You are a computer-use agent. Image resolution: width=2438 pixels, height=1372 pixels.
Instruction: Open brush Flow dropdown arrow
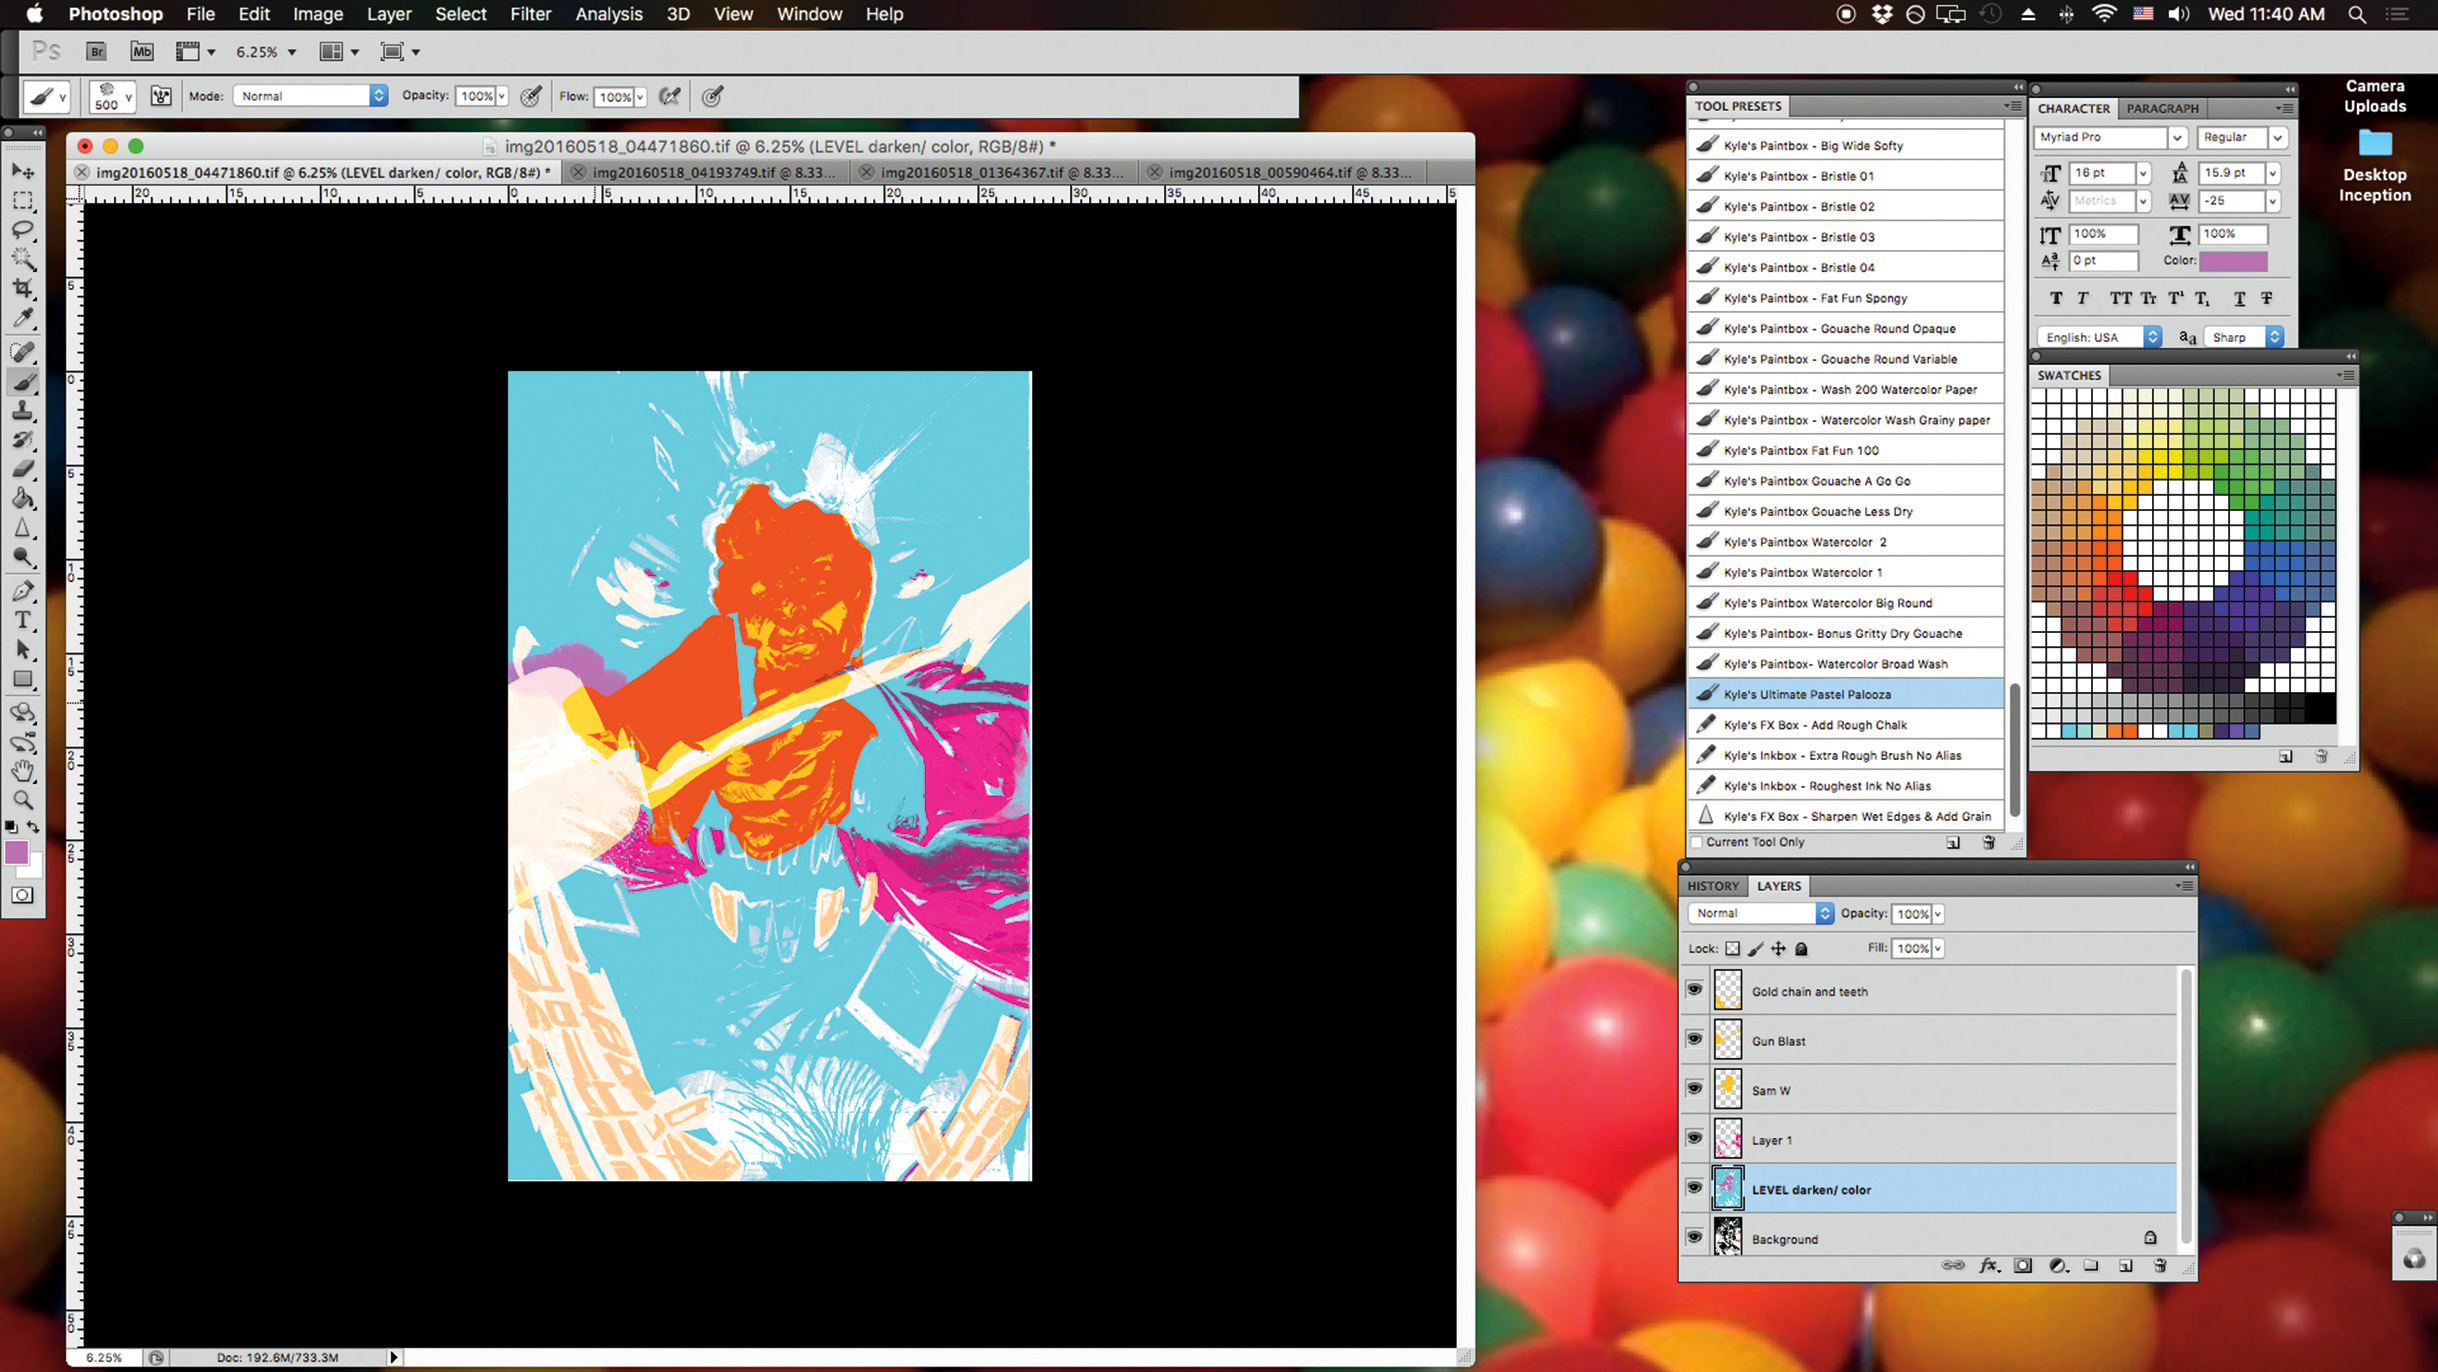[640, 96]
